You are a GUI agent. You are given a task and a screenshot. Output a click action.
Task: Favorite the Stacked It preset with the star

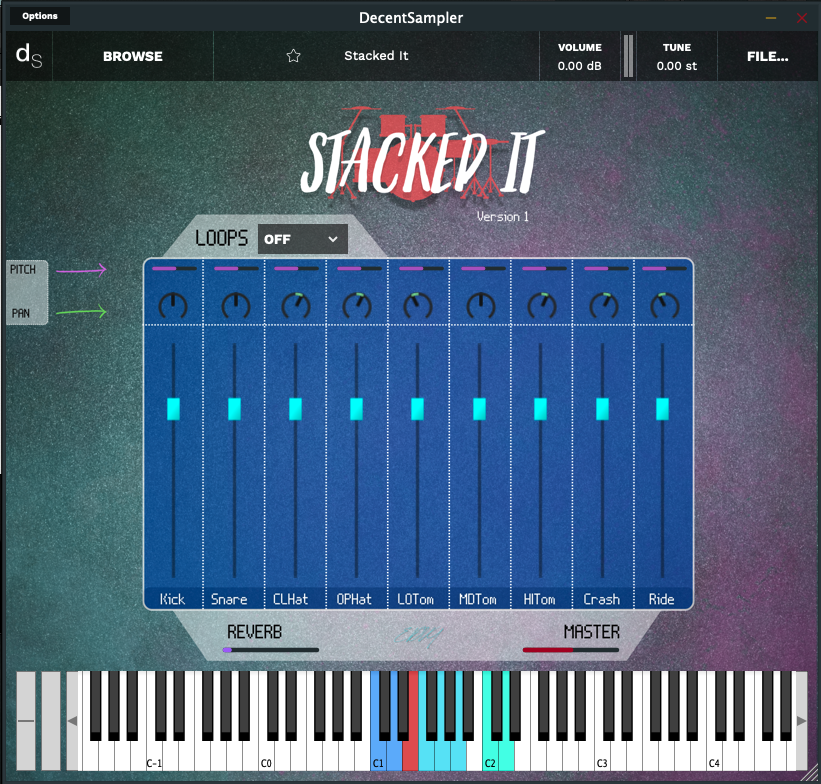pos(294,56)
